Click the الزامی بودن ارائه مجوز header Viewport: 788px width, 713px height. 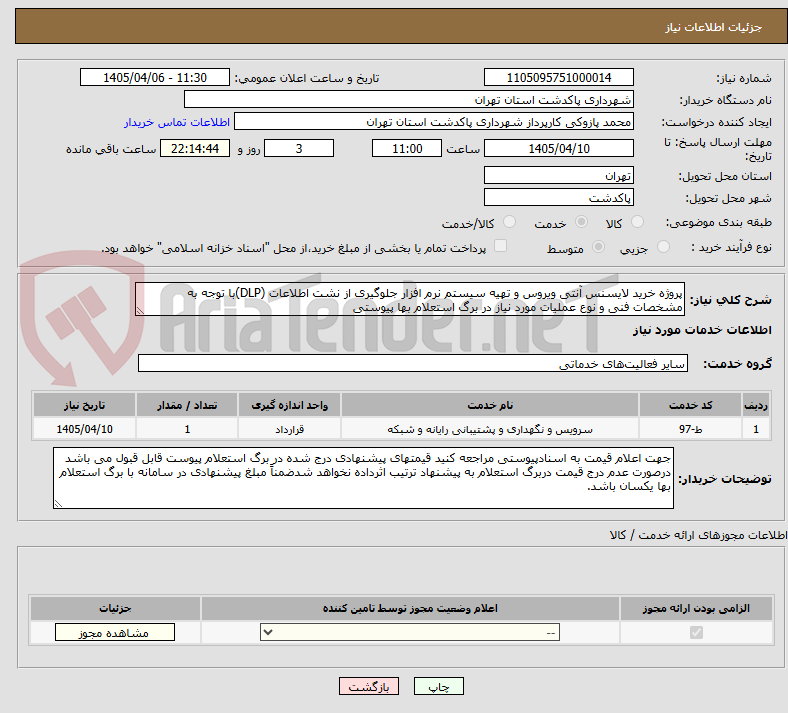point(696,608)
